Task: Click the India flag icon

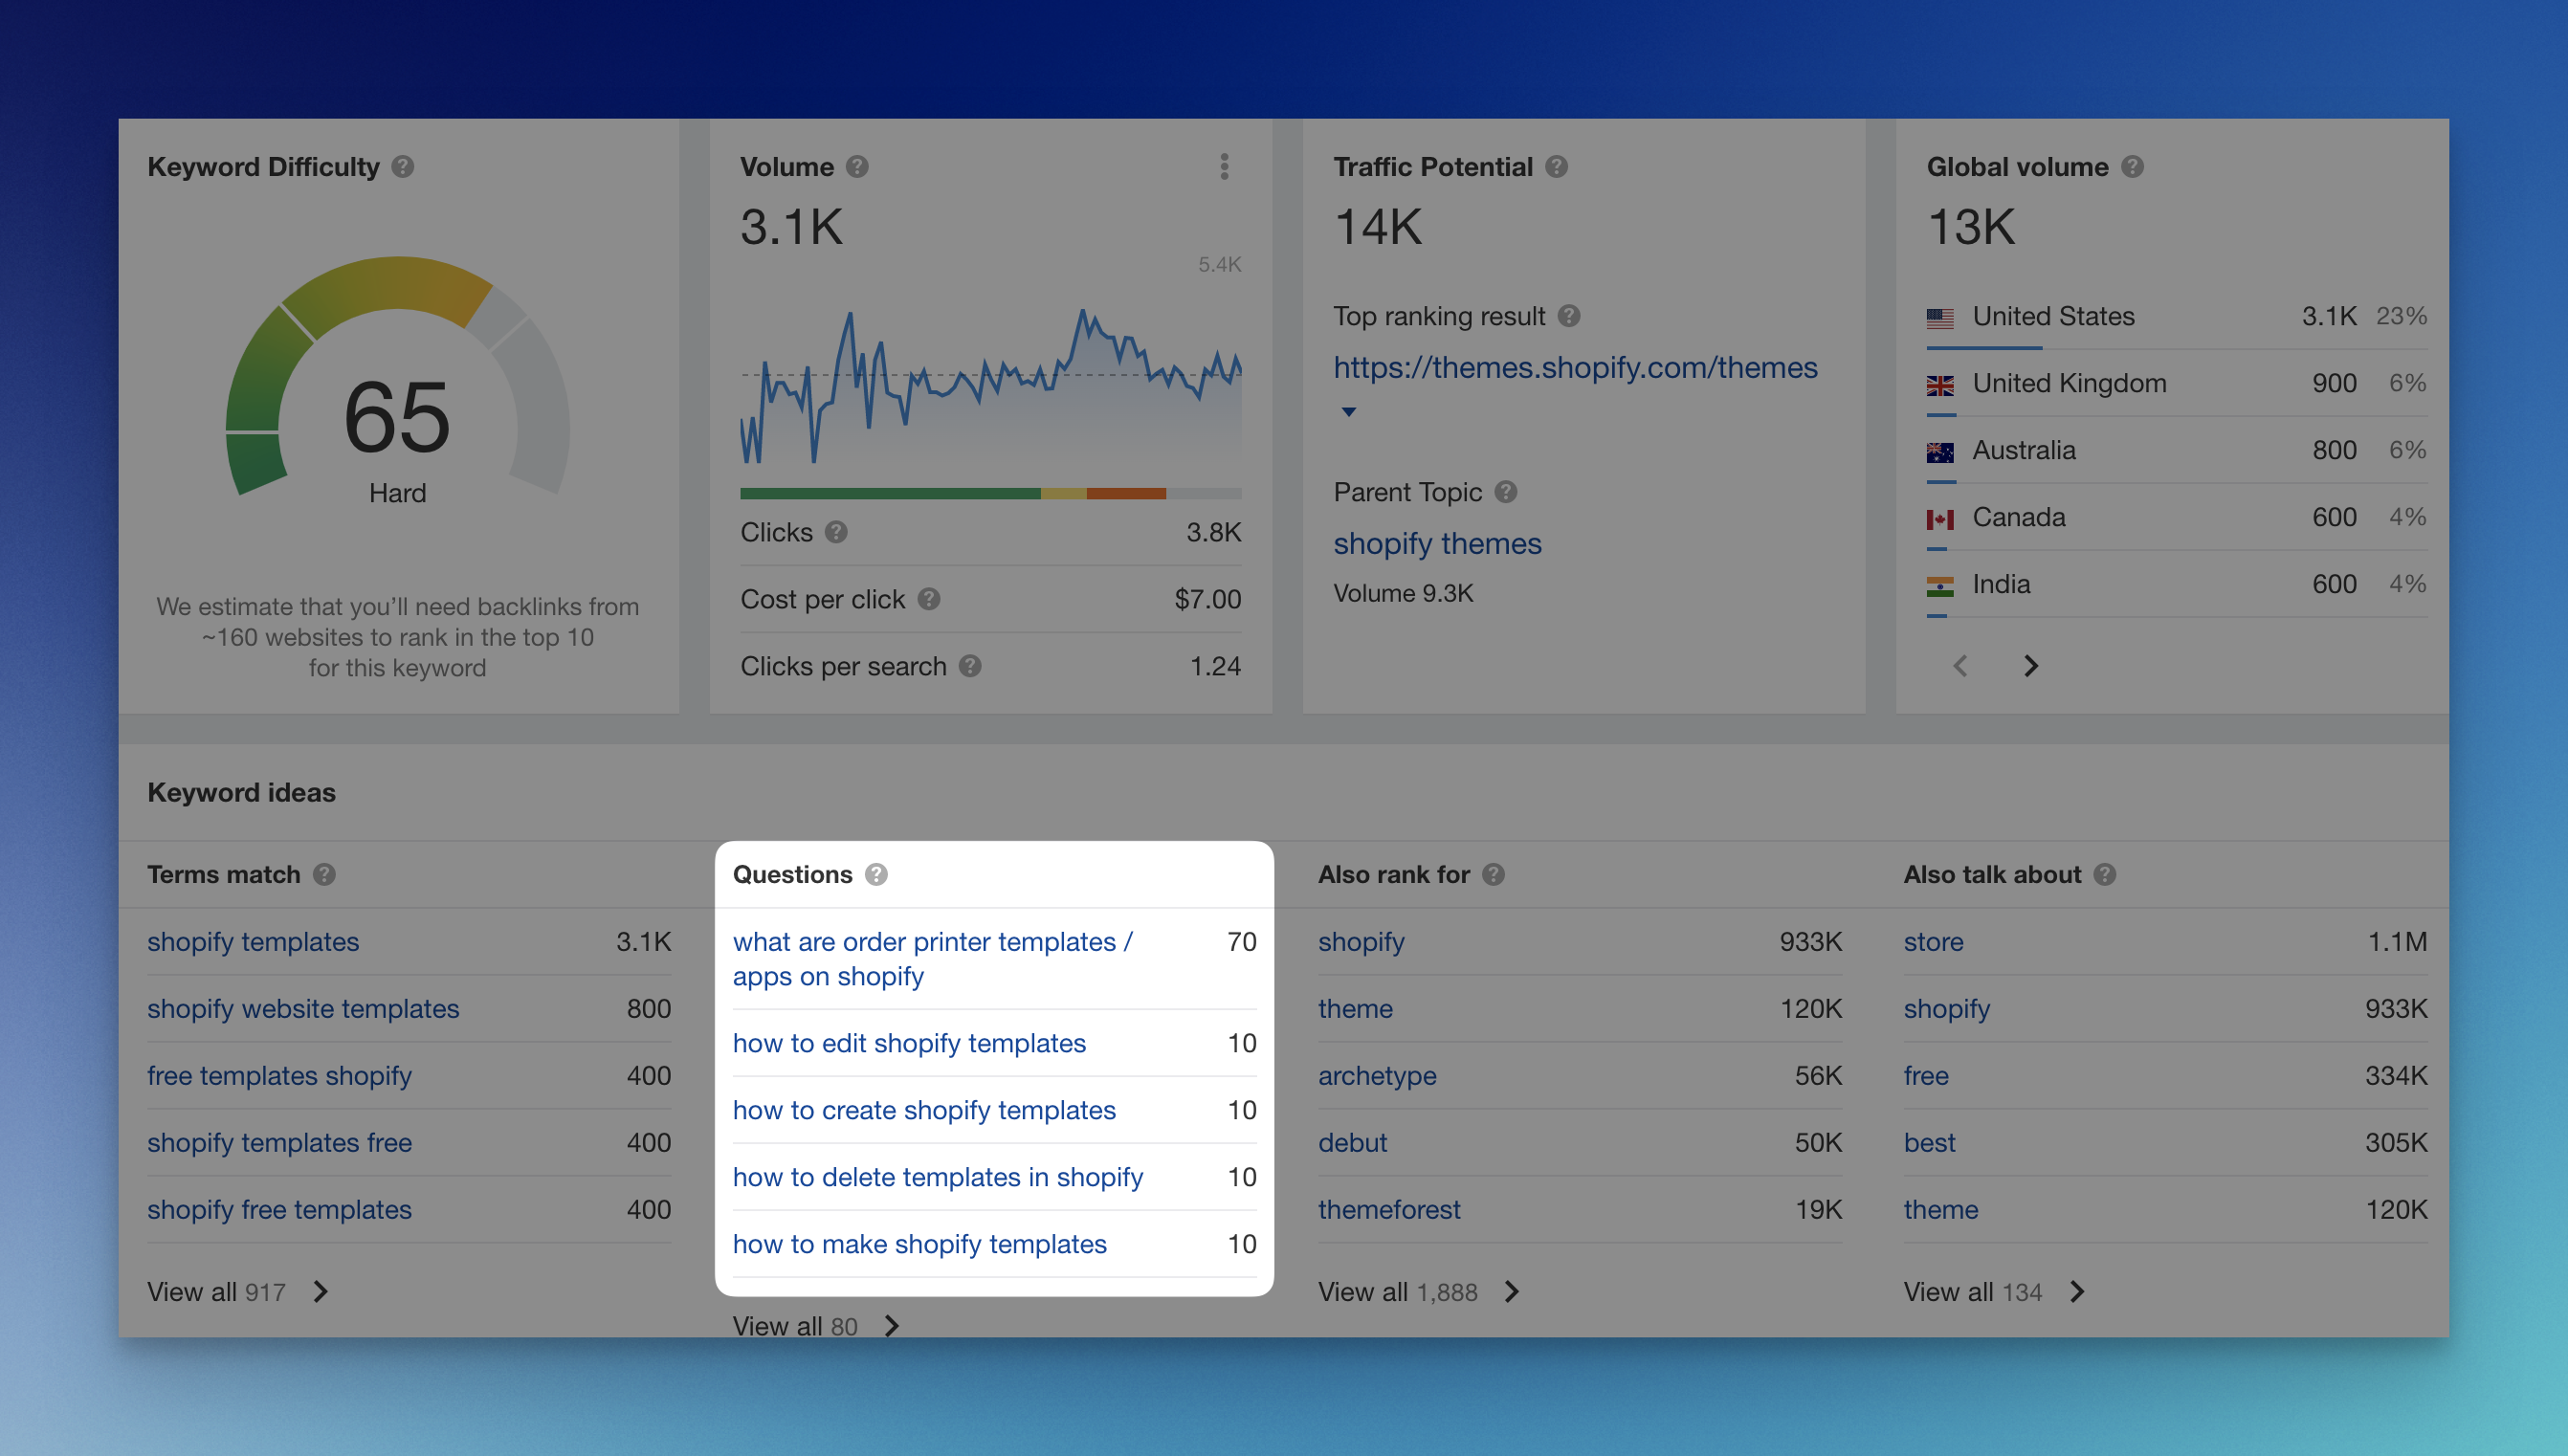Action: tap(1940, 586)
